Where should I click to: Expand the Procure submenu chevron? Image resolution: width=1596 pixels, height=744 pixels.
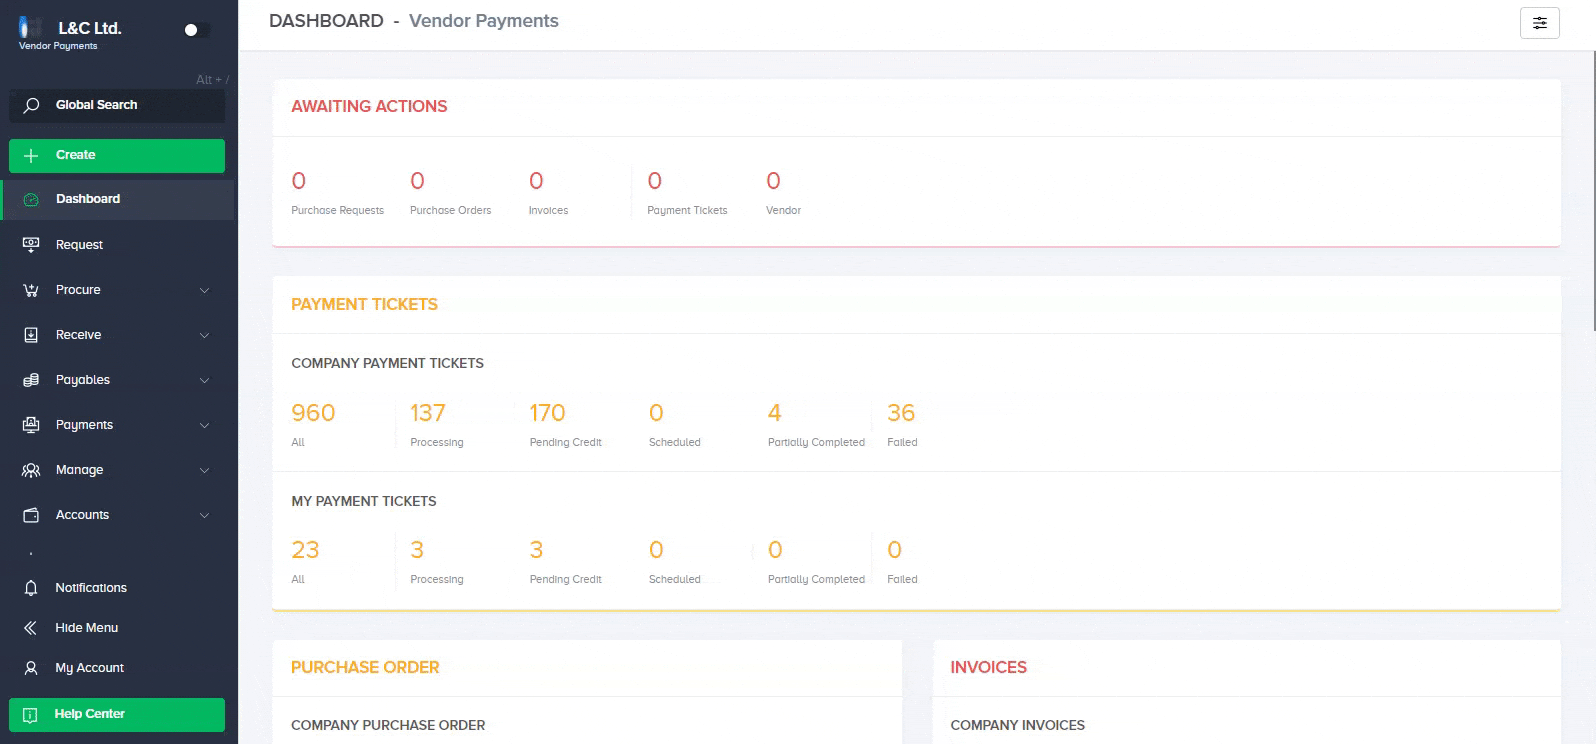(204, 290)
